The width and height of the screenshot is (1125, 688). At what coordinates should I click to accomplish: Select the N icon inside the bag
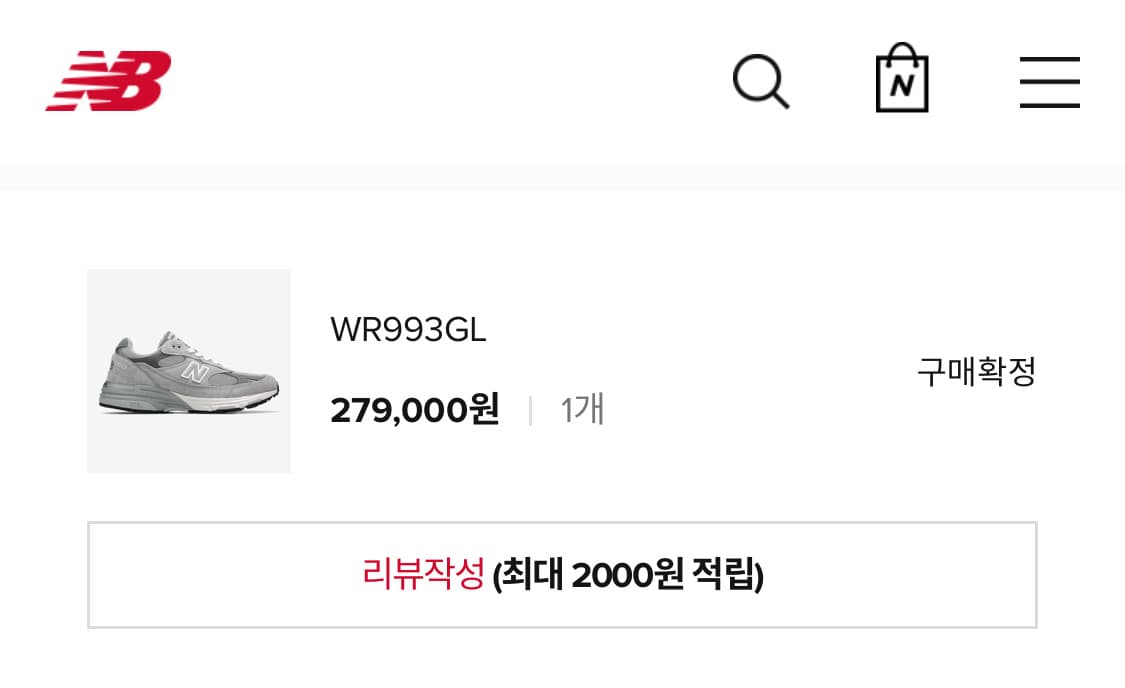point(901,87)
